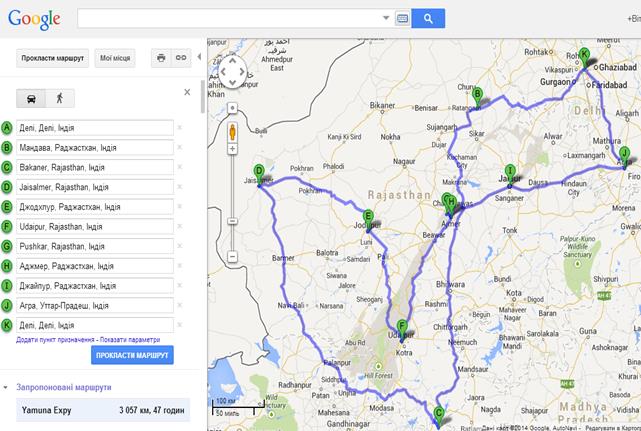This screenshot has width=641, height=431.
Task: Click destination K field Делі
Action: pos(95,325)
